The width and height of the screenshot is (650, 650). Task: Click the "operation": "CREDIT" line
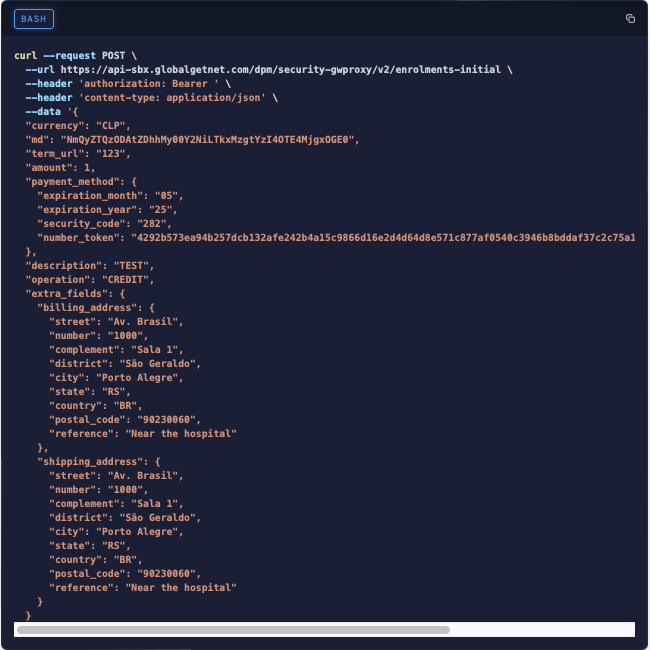pyautogui.click(x=90, y=280)
